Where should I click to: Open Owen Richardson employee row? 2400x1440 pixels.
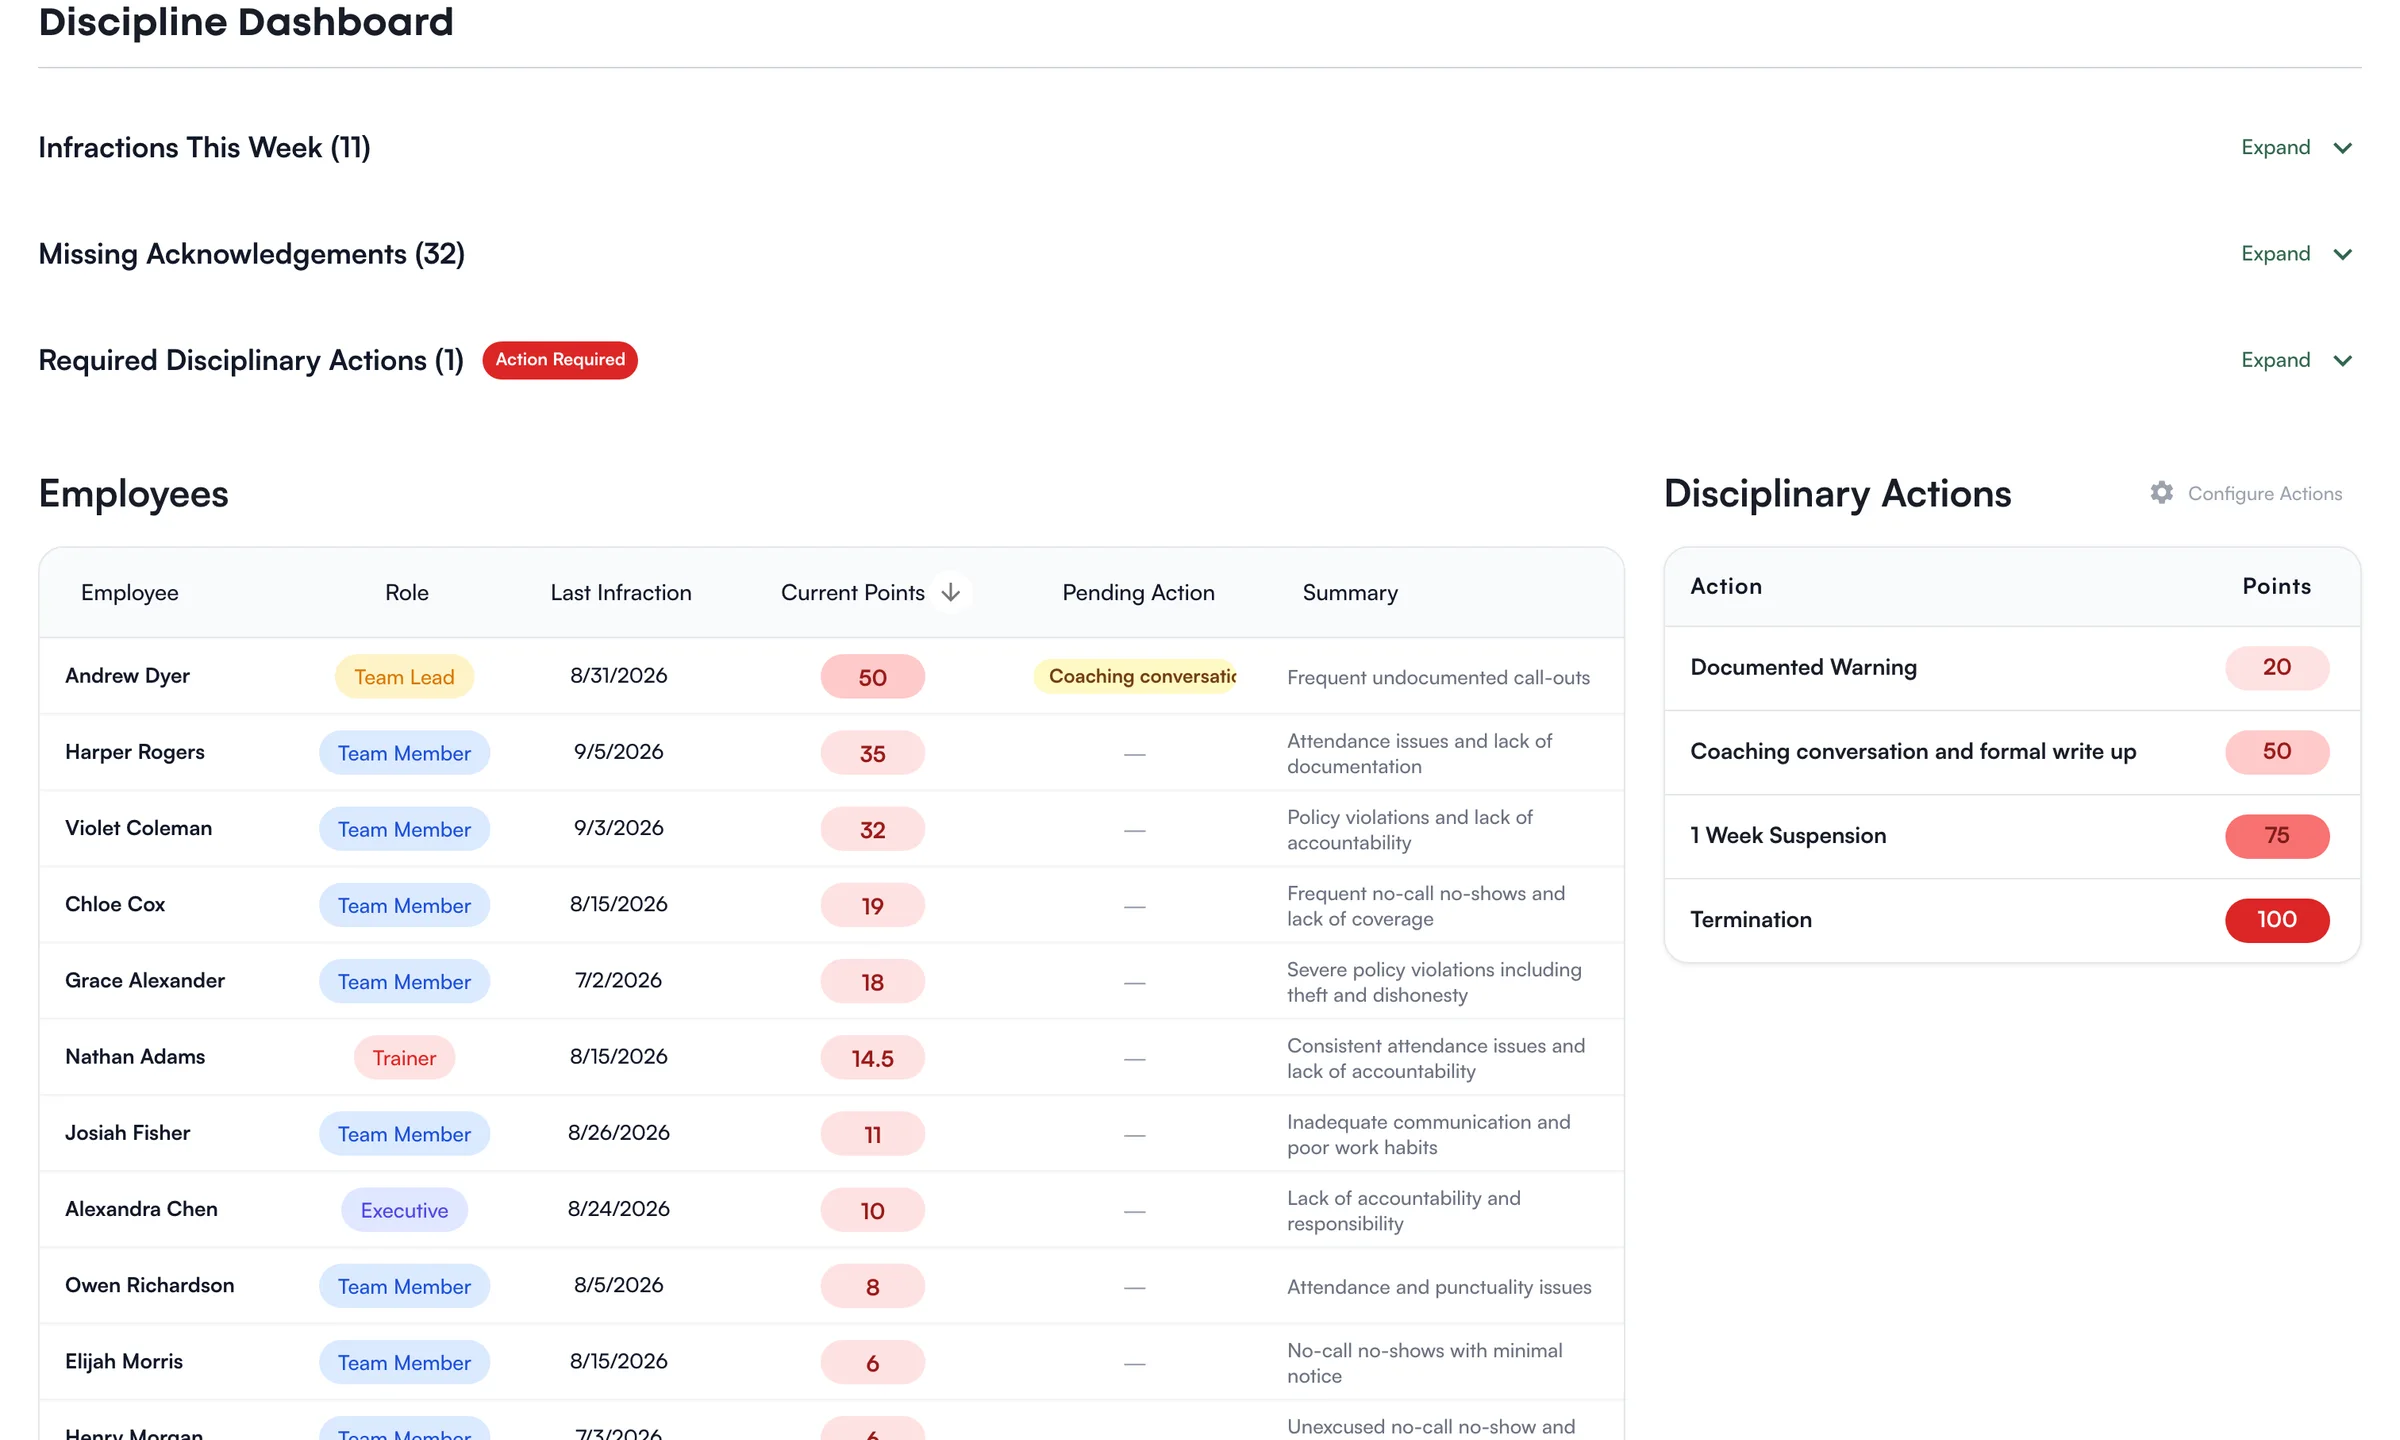831,1286
